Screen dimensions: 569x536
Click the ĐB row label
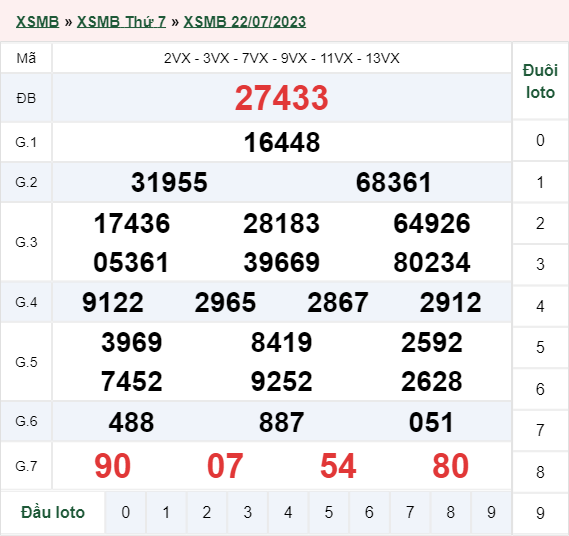pyautogui.click(x=26, y=98)
